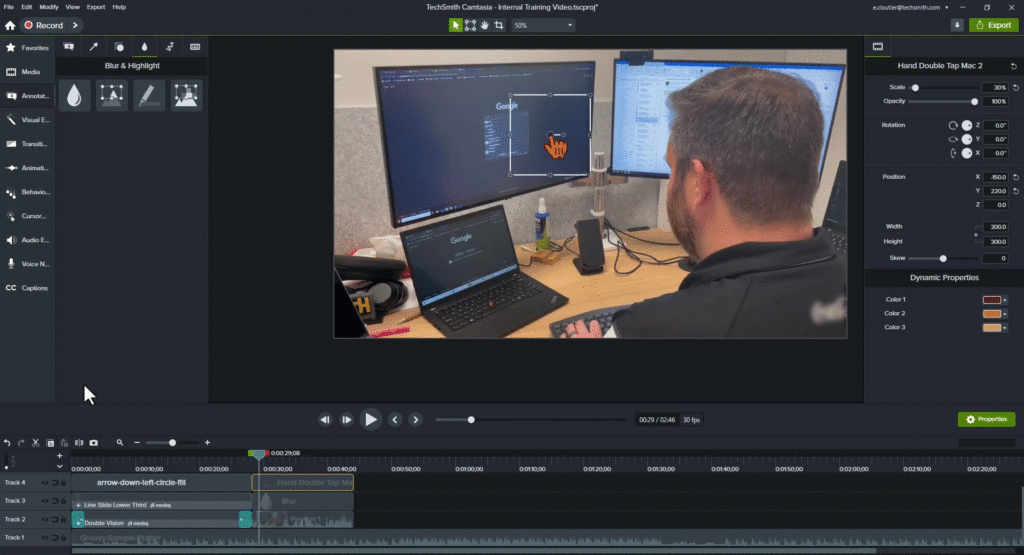Viewport: 1024px width, 555px height.
Task: Open the File menu
Action: tap(8, 7)
